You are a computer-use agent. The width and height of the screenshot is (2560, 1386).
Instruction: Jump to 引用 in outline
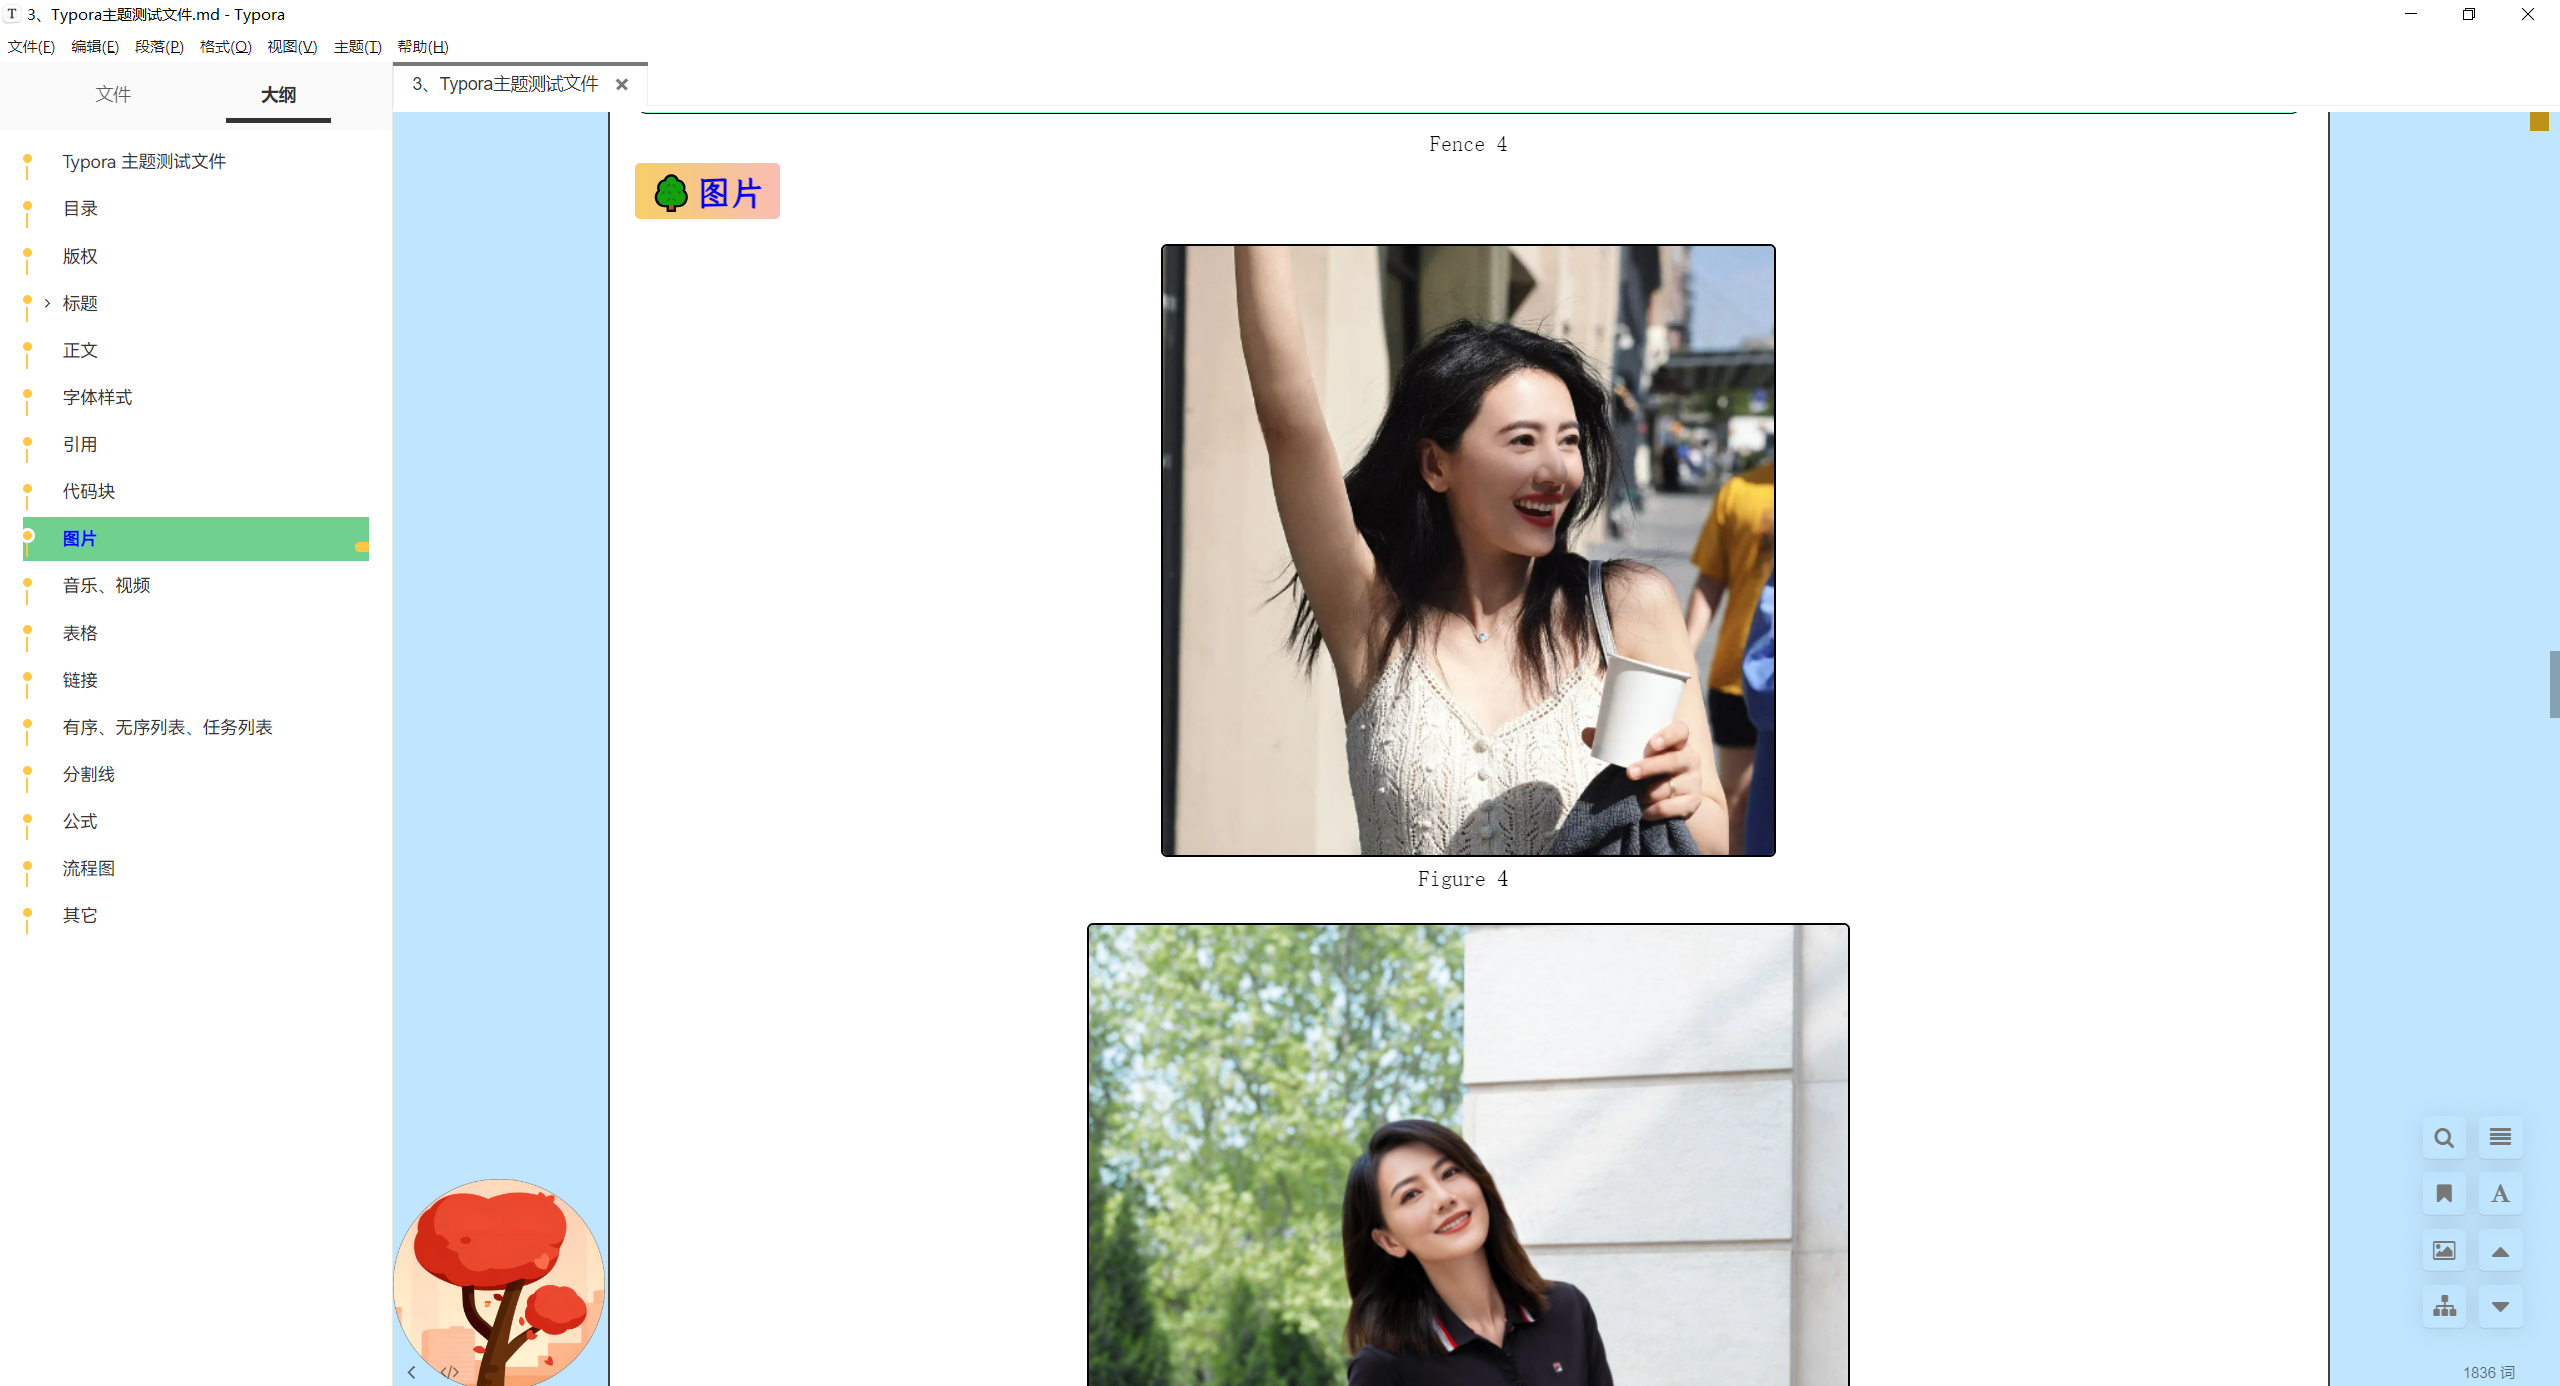(80, 444)
